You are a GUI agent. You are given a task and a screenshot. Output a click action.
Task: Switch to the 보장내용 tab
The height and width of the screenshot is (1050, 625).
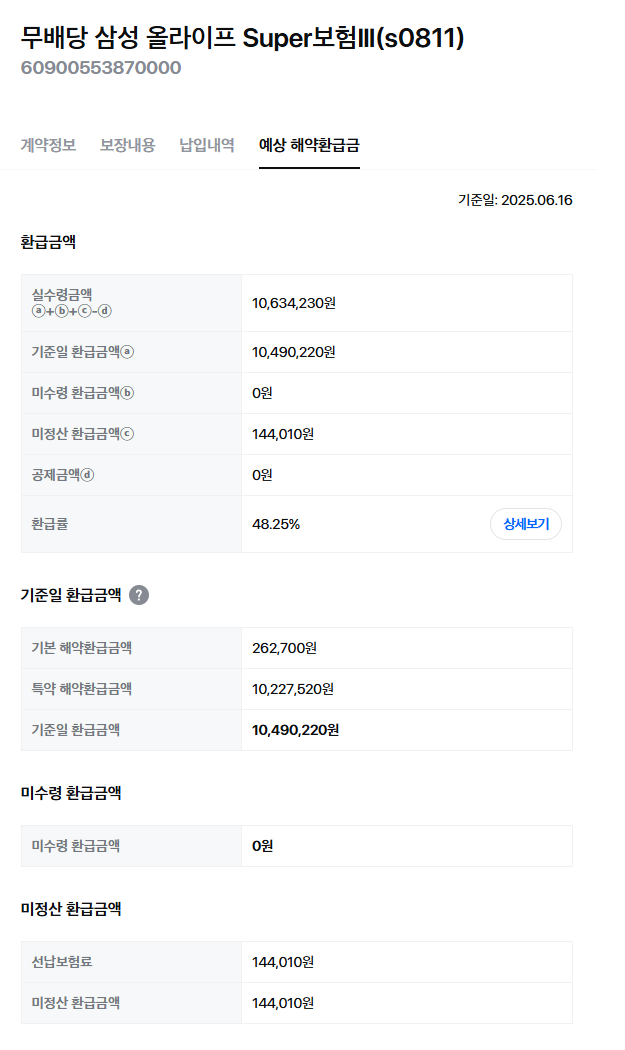click(x=127, y=145)
